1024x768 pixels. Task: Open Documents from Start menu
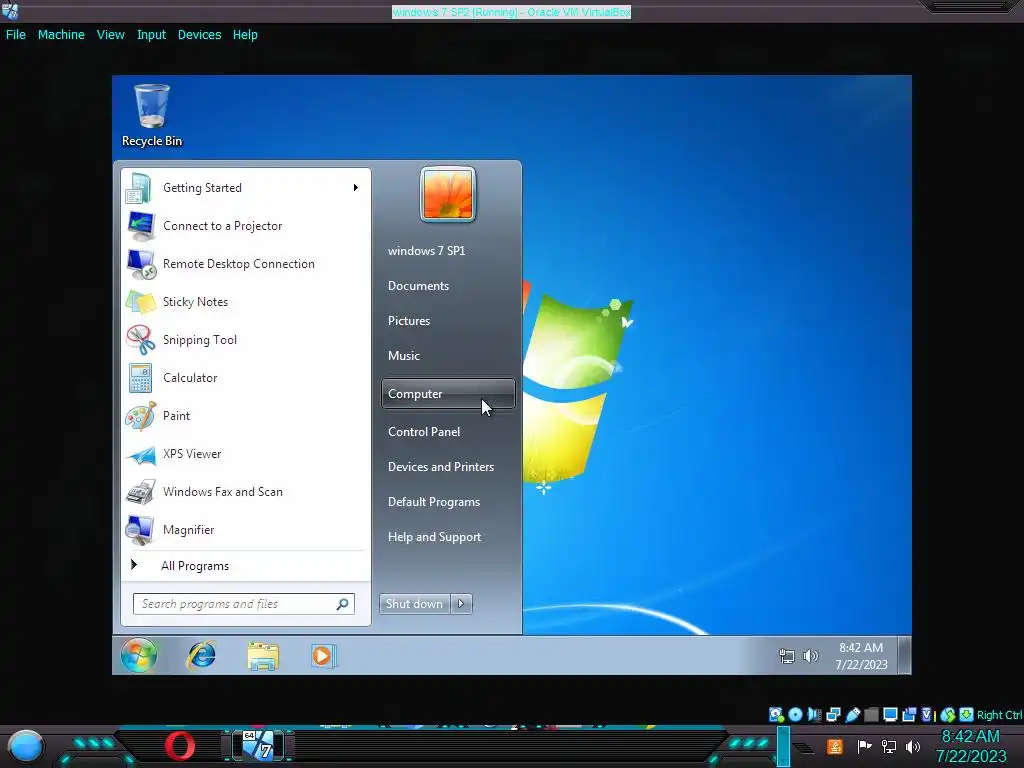click(448, 286)
